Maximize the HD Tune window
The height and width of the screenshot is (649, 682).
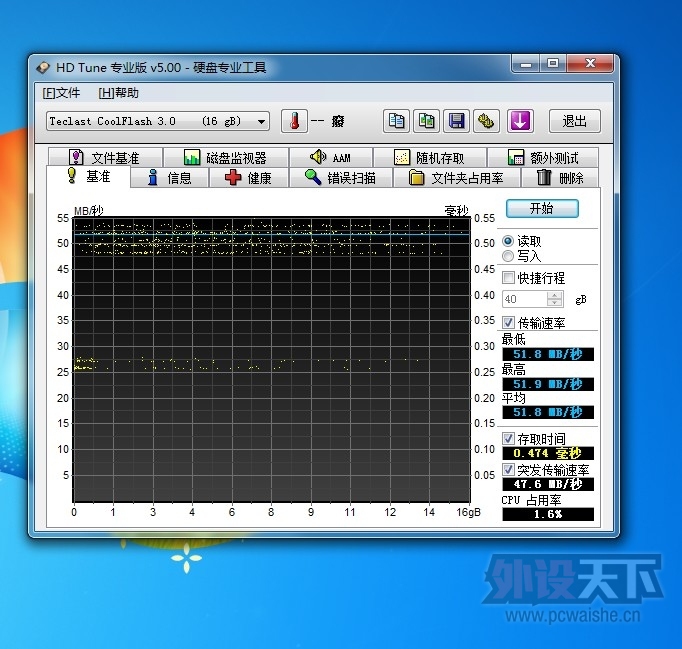[x=553, y=64]
